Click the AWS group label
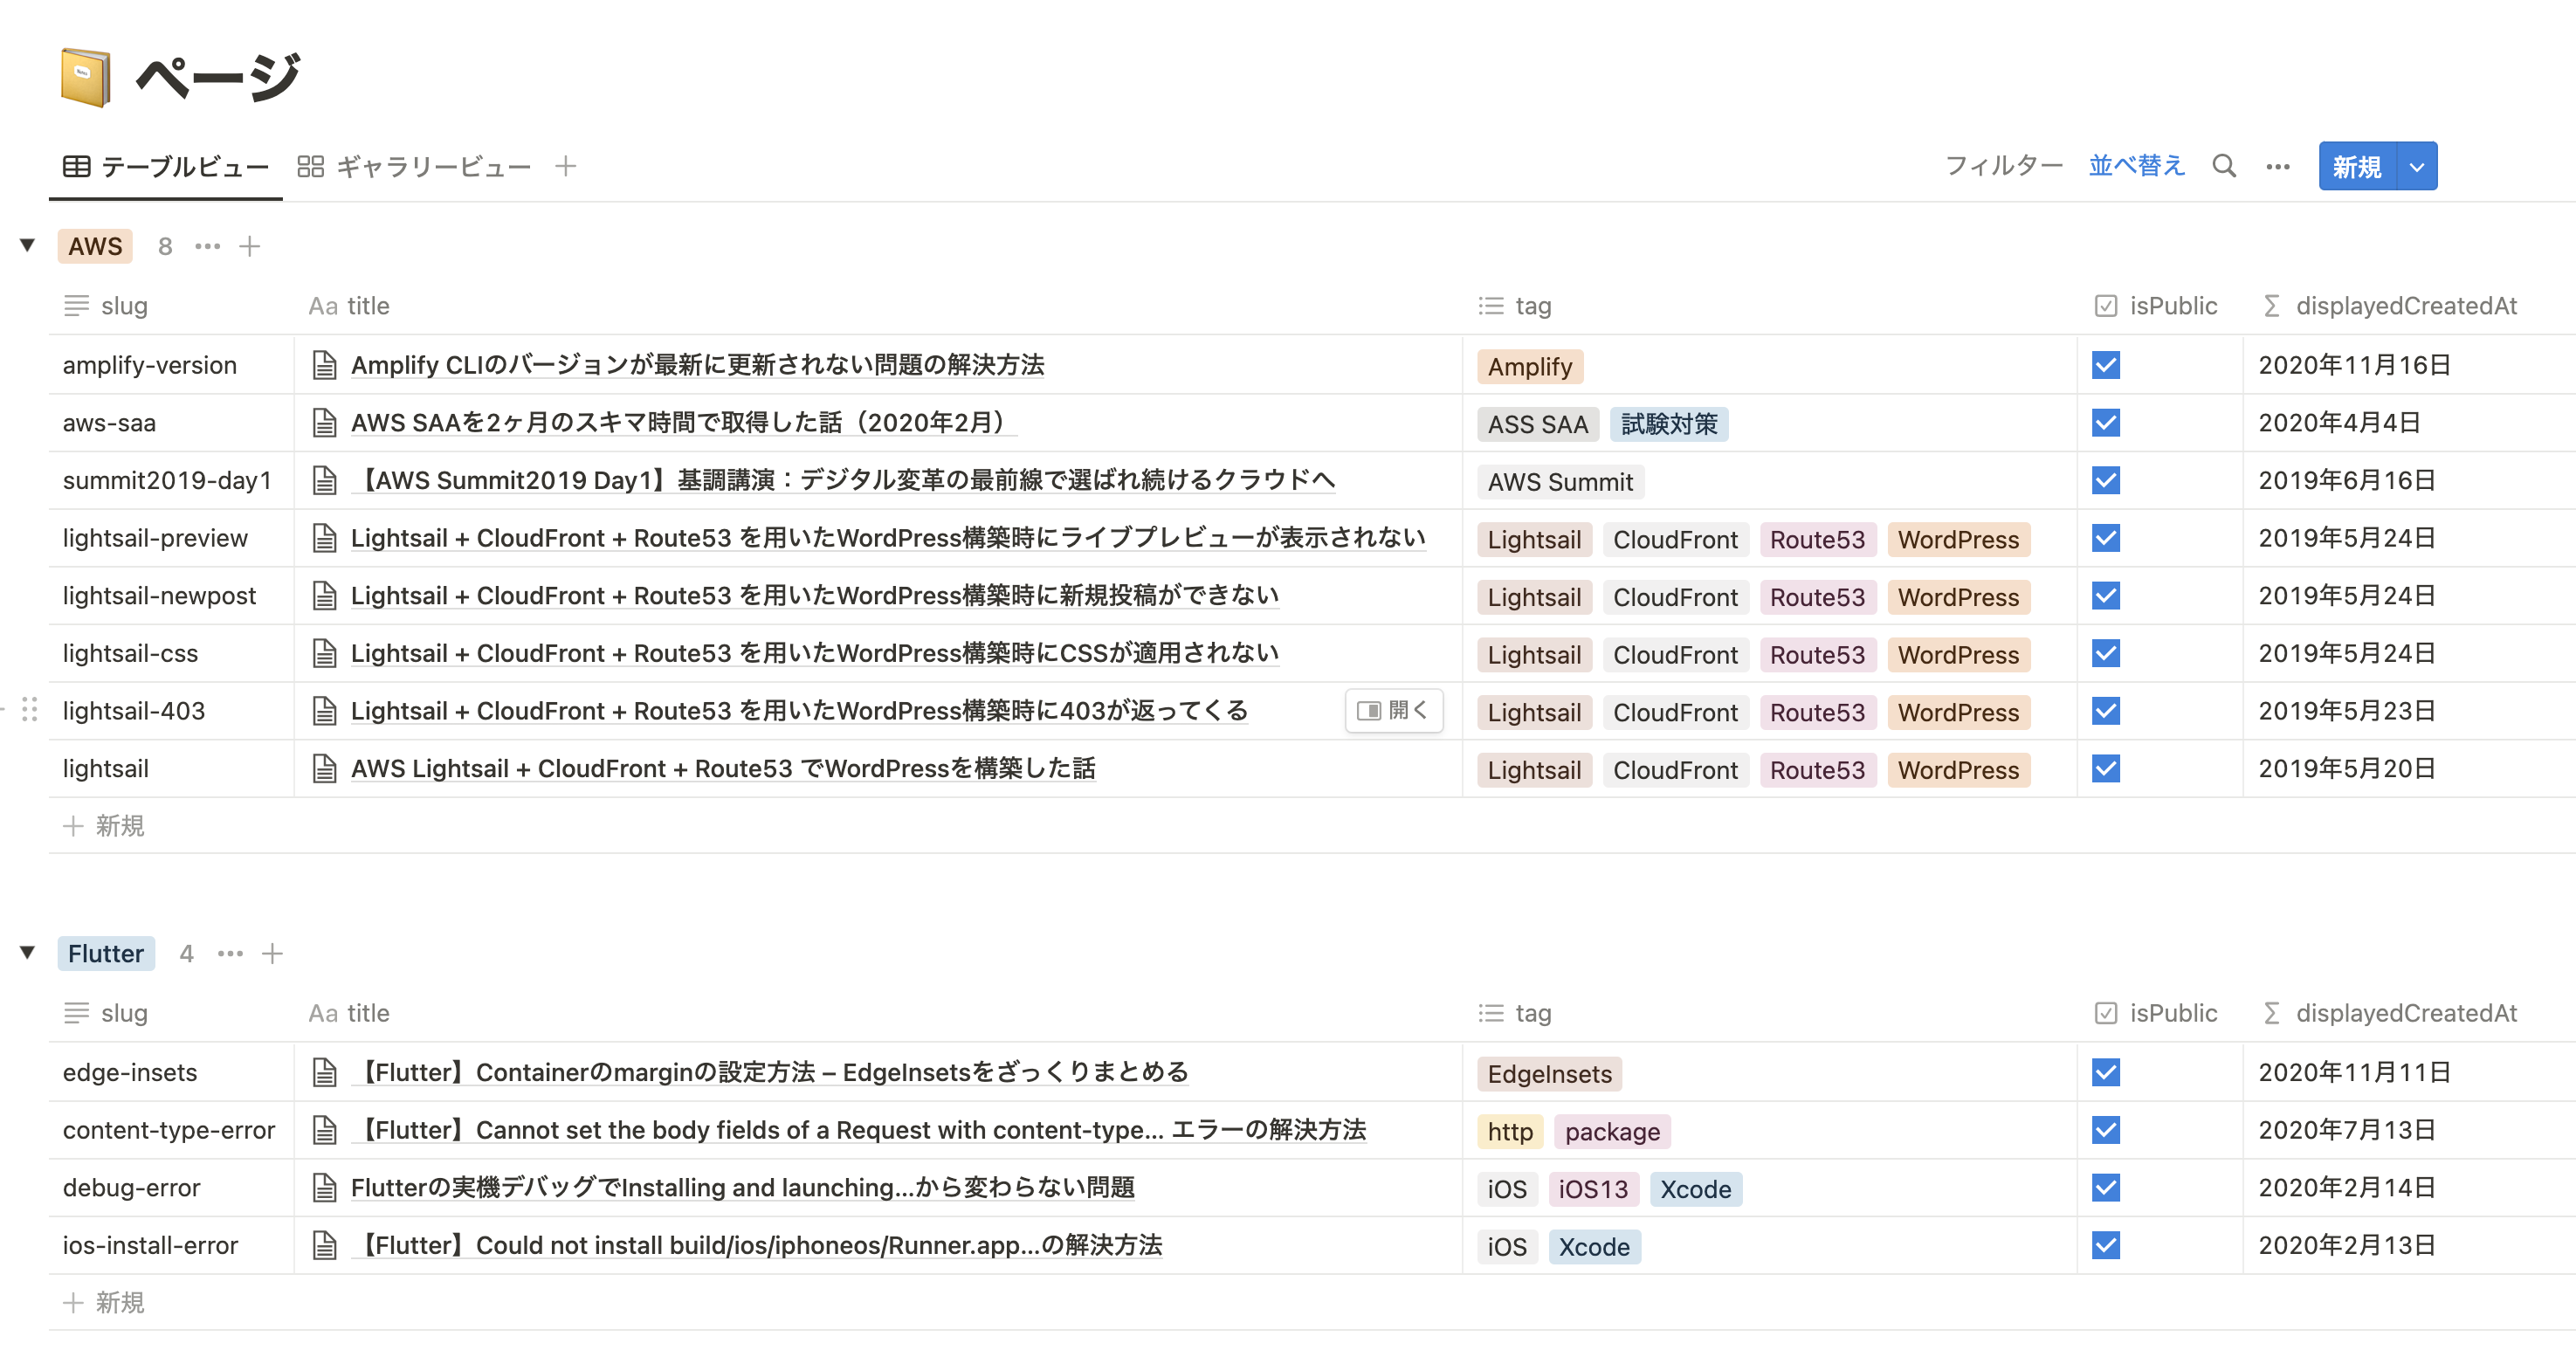This screenshot has width=2576, height=1357. (x=95, y=246)
